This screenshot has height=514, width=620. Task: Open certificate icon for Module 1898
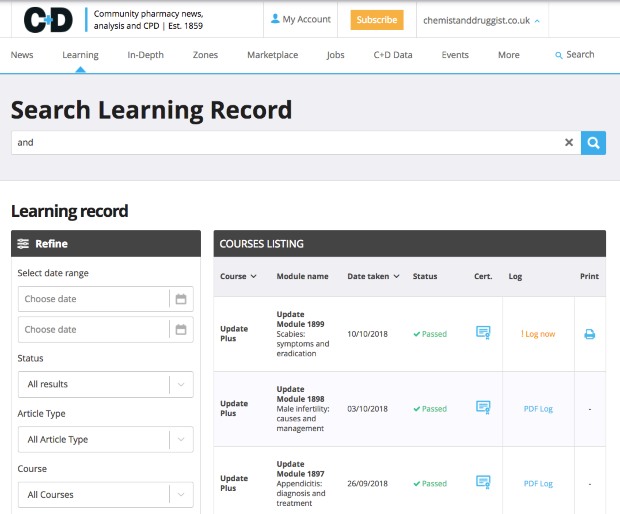click(x=483, y=407)
